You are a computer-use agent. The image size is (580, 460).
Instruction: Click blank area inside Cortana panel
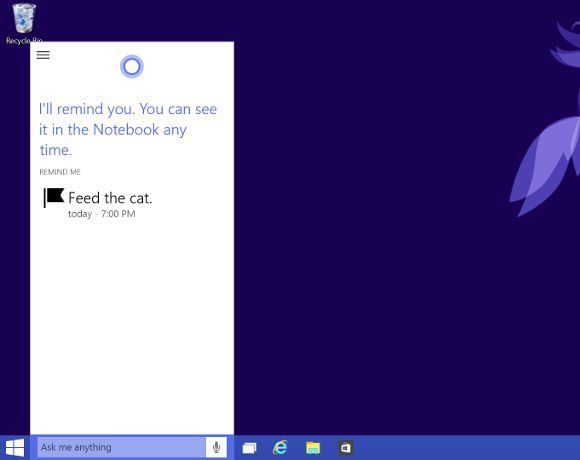[132, 325]
